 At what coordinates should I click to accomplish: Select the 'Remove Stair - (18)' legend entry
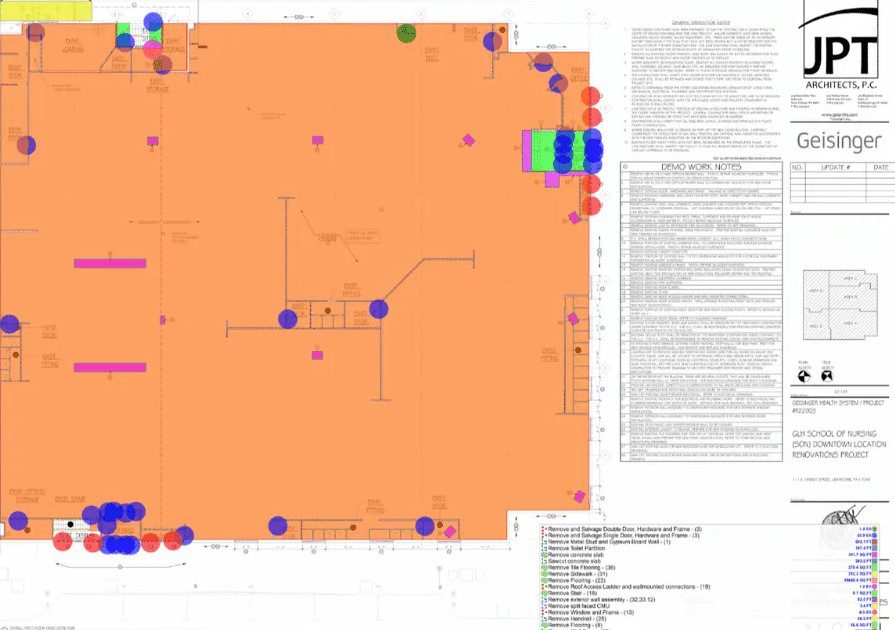(583, 593)
